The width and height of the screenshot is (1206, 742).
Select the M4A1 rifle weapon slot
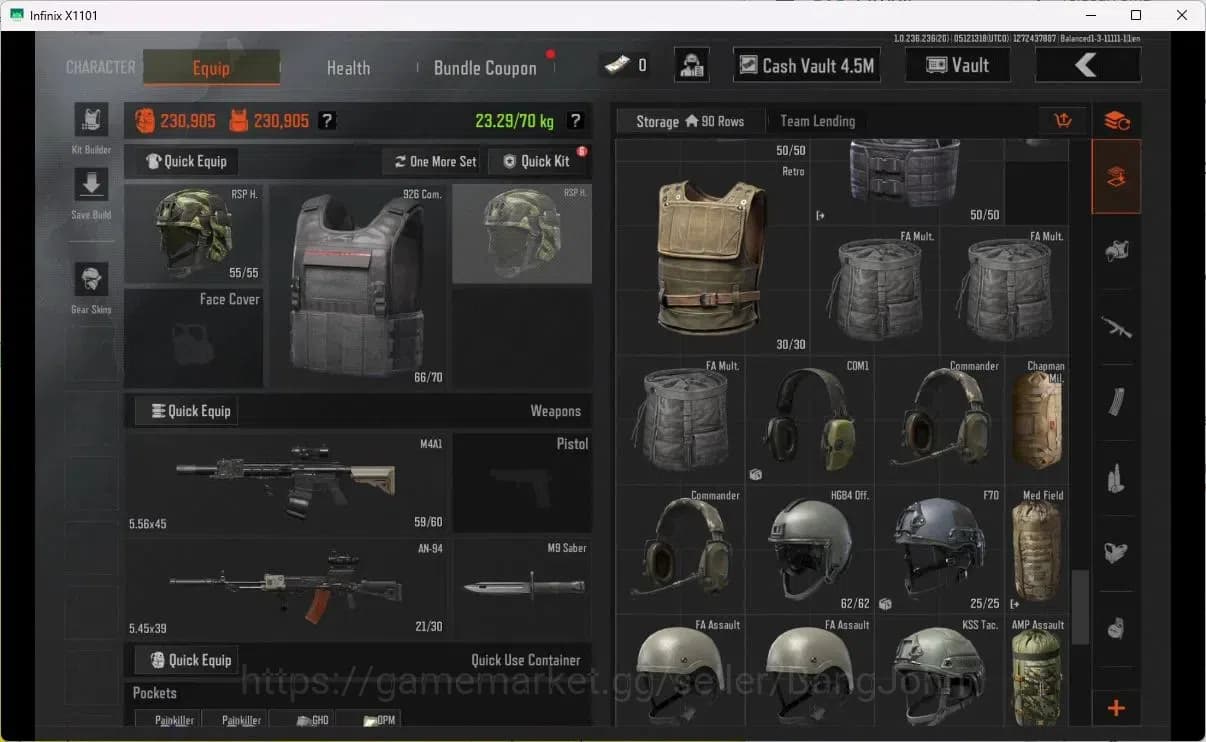[286, 482]
